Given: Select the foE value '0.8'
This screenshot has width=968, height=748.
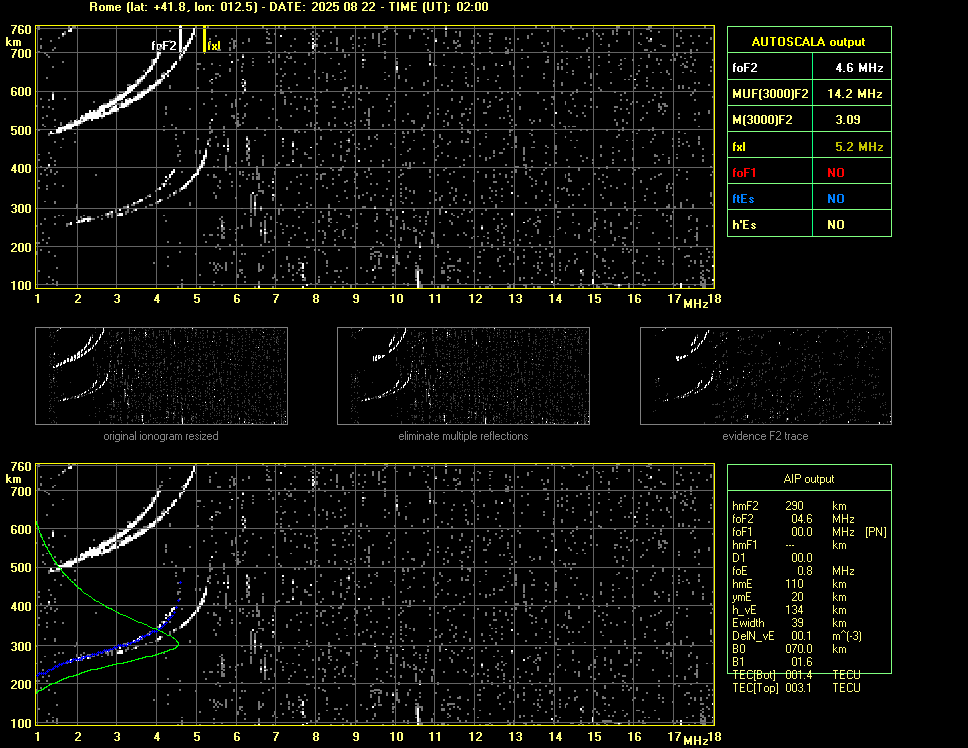Looking at the screenshot, I should 805,571.
